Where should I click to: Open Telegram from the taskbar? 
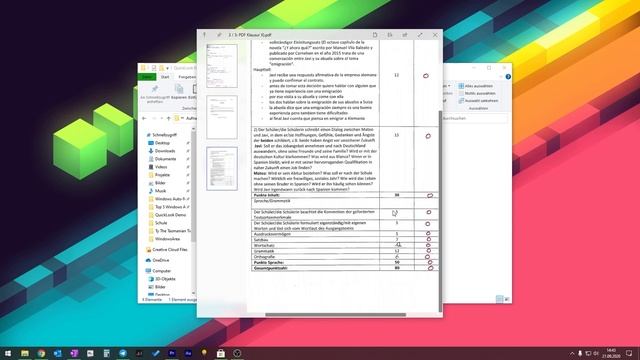123,353
